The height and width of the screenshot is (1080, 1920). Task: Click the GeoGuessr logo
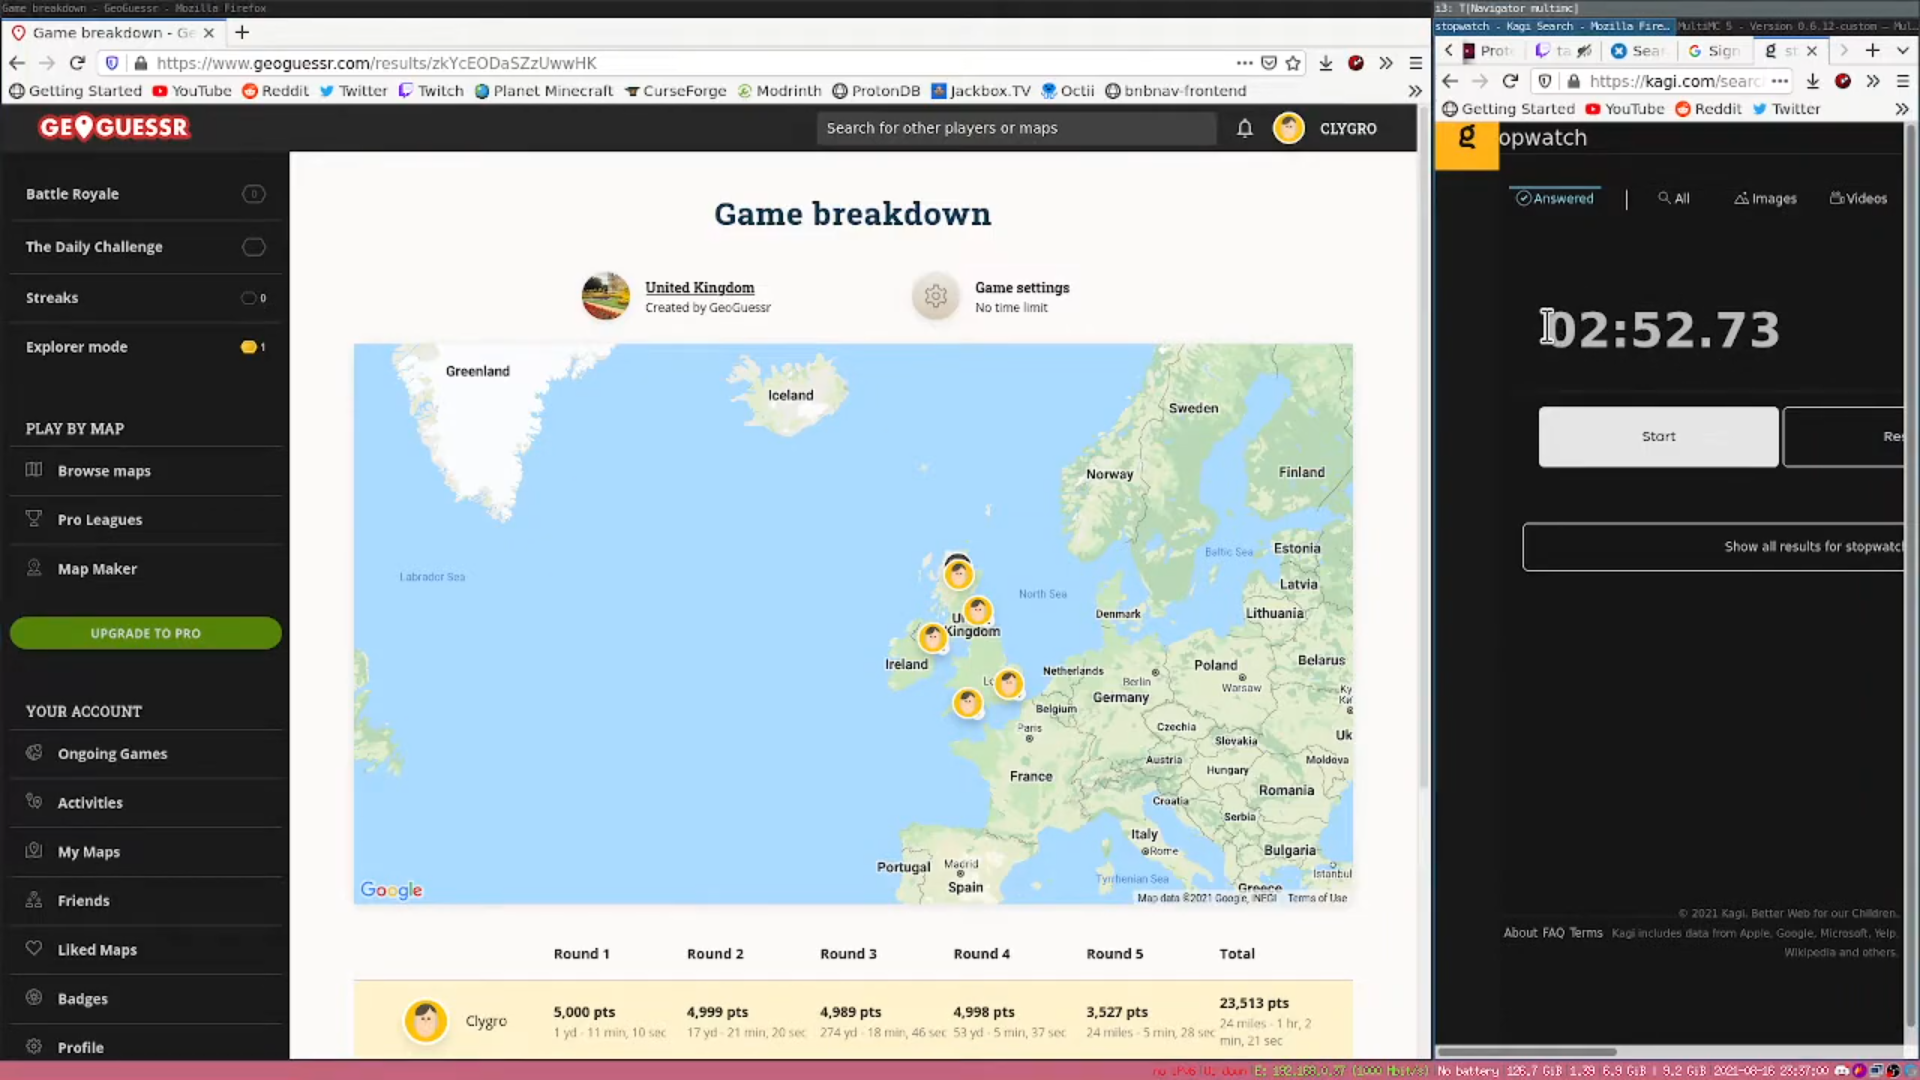(114, 128)
